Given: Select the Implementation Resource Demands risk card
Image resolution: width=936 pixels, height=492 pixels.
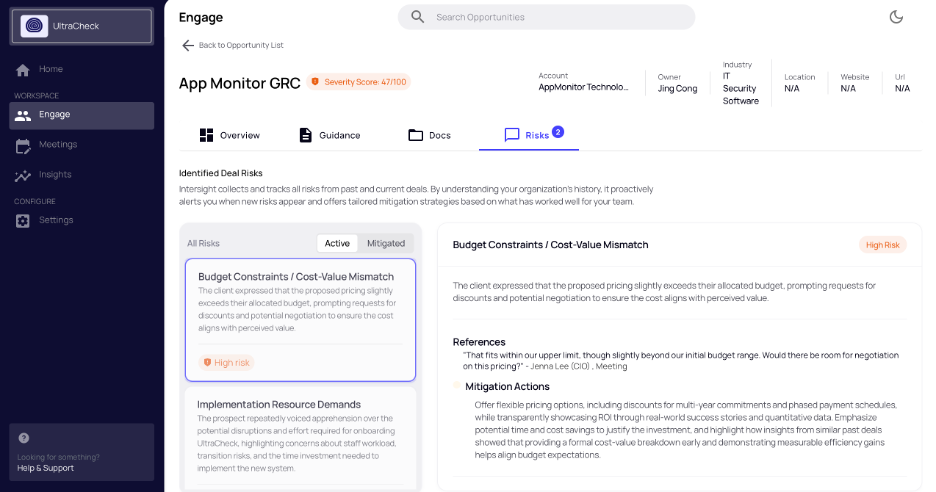Looking at the screenshot, I should [x=300, y=438].
